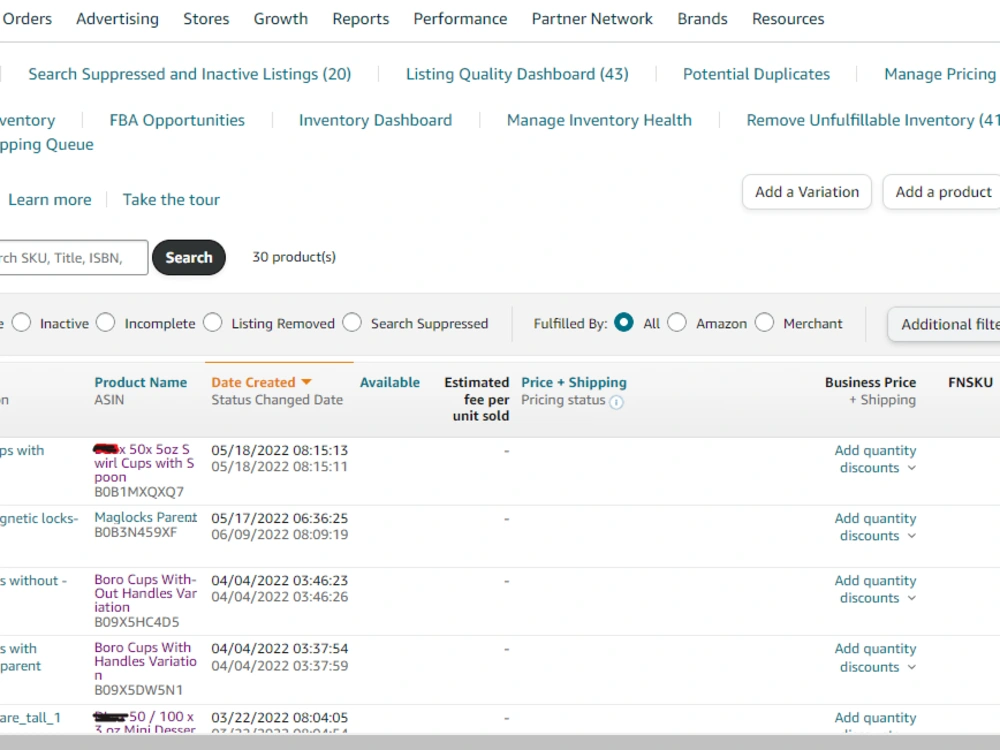Select Fulfilled By Amazon radio button

click(x=677, y=323)
